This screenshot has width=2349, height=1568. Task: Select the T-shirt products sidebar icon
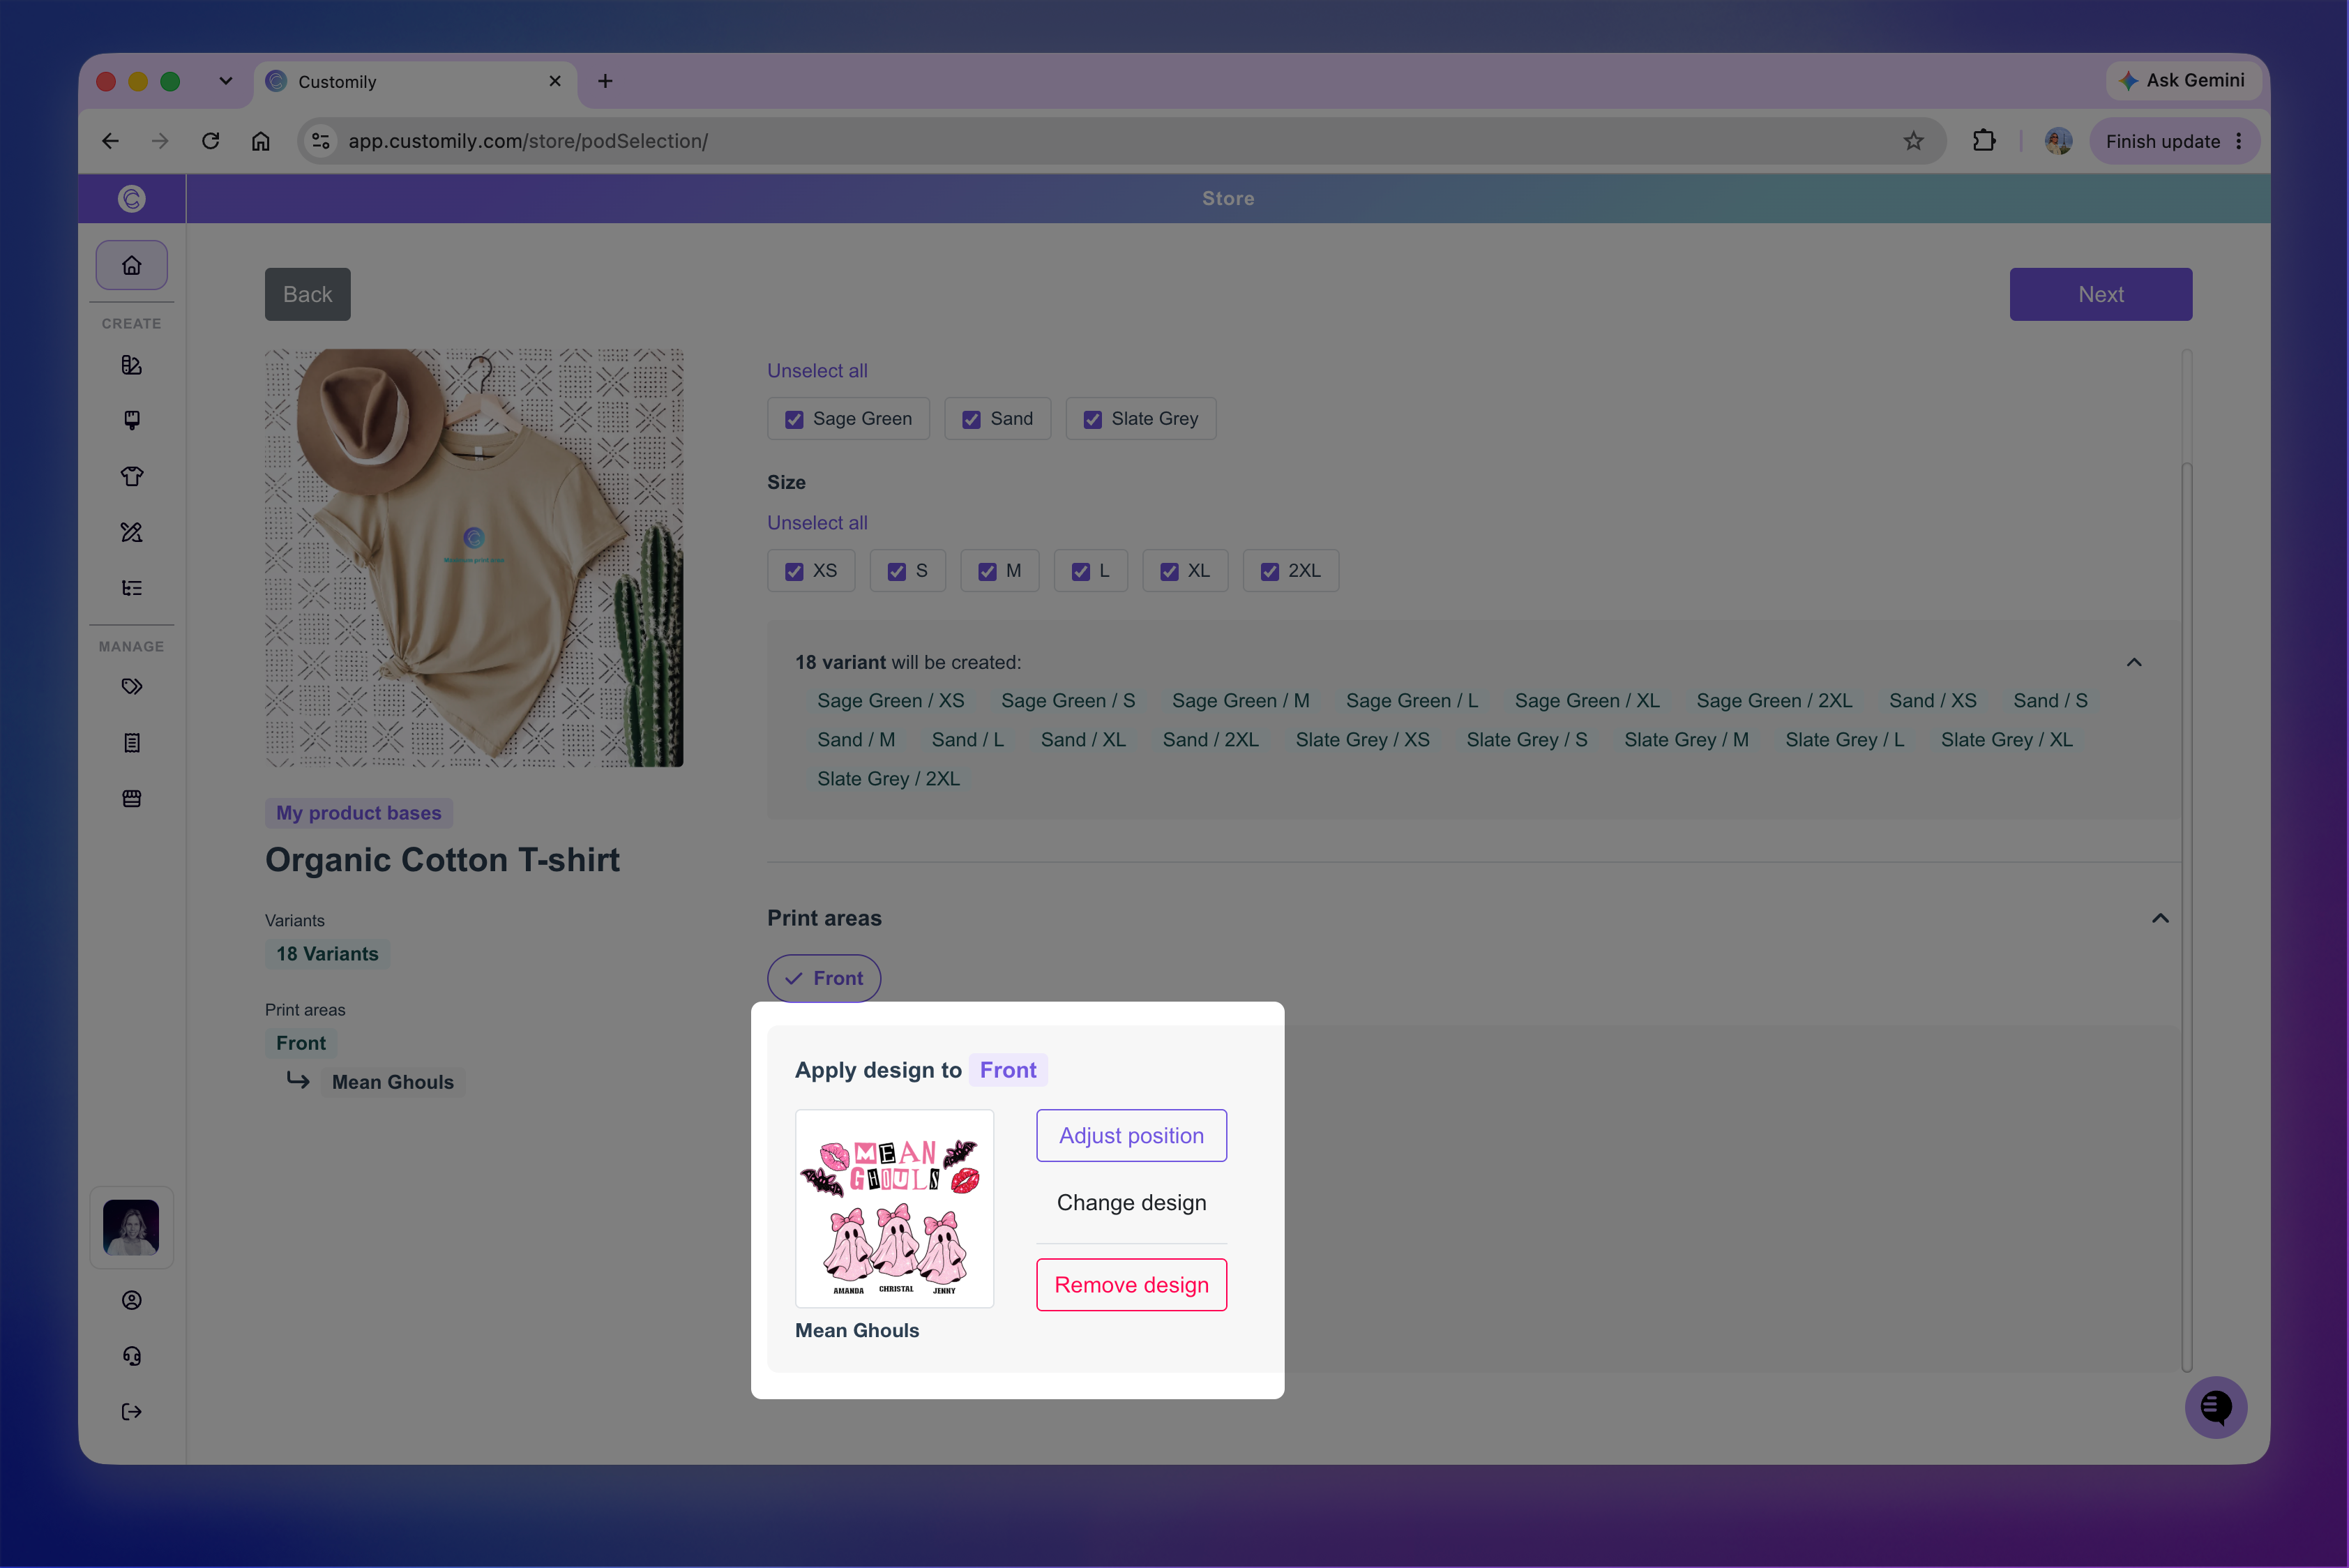pyautogui.click(x=131, y=476)
